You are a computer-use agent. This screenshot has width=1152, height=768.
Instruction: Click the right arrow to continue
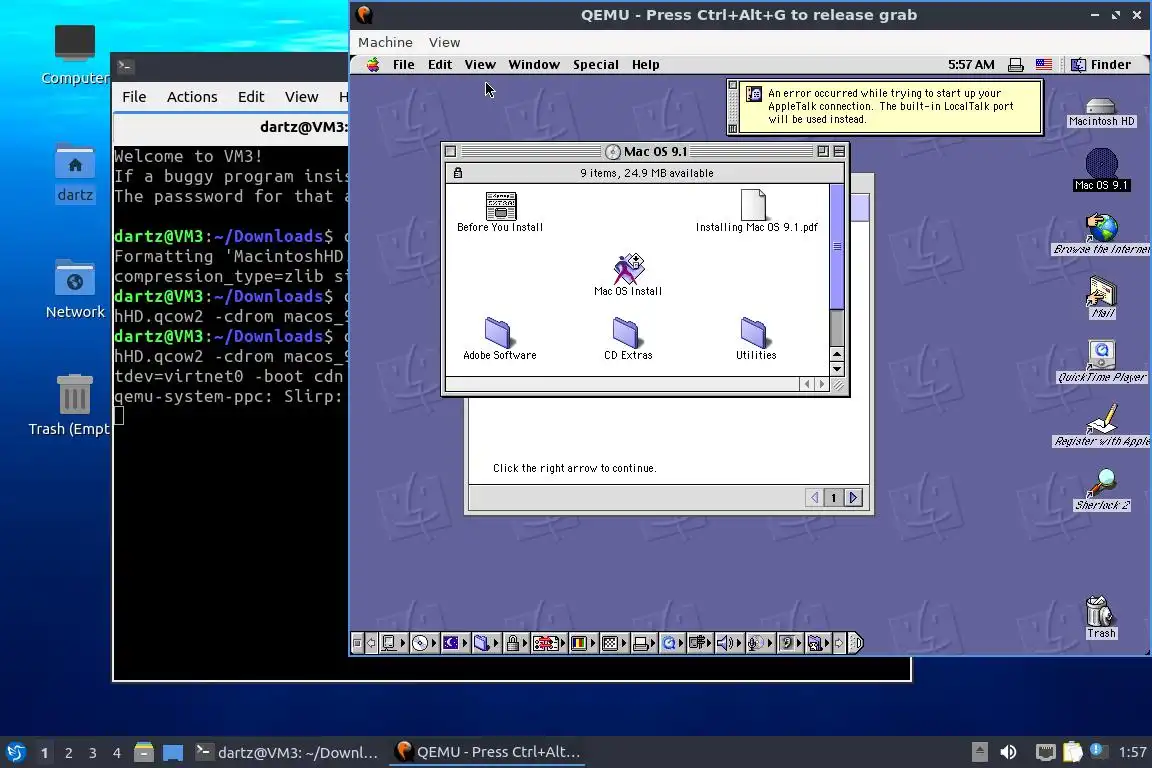tap(853, 498)
